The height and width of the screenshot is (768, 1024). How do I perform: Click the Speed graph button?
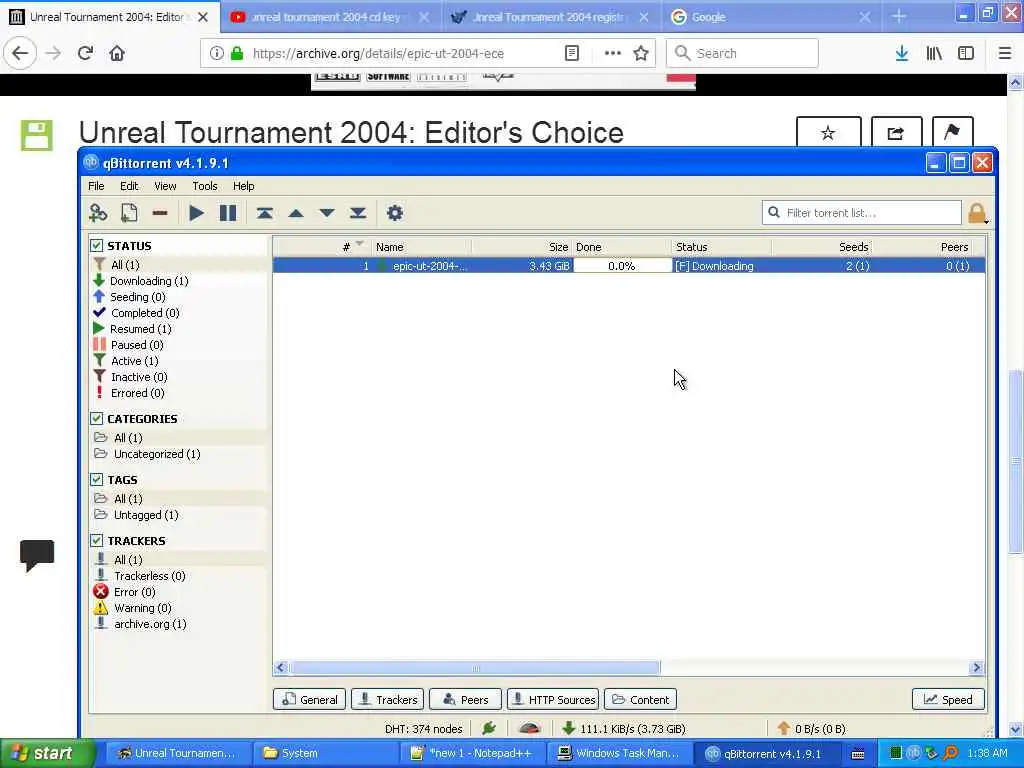(x=948, y=699)
